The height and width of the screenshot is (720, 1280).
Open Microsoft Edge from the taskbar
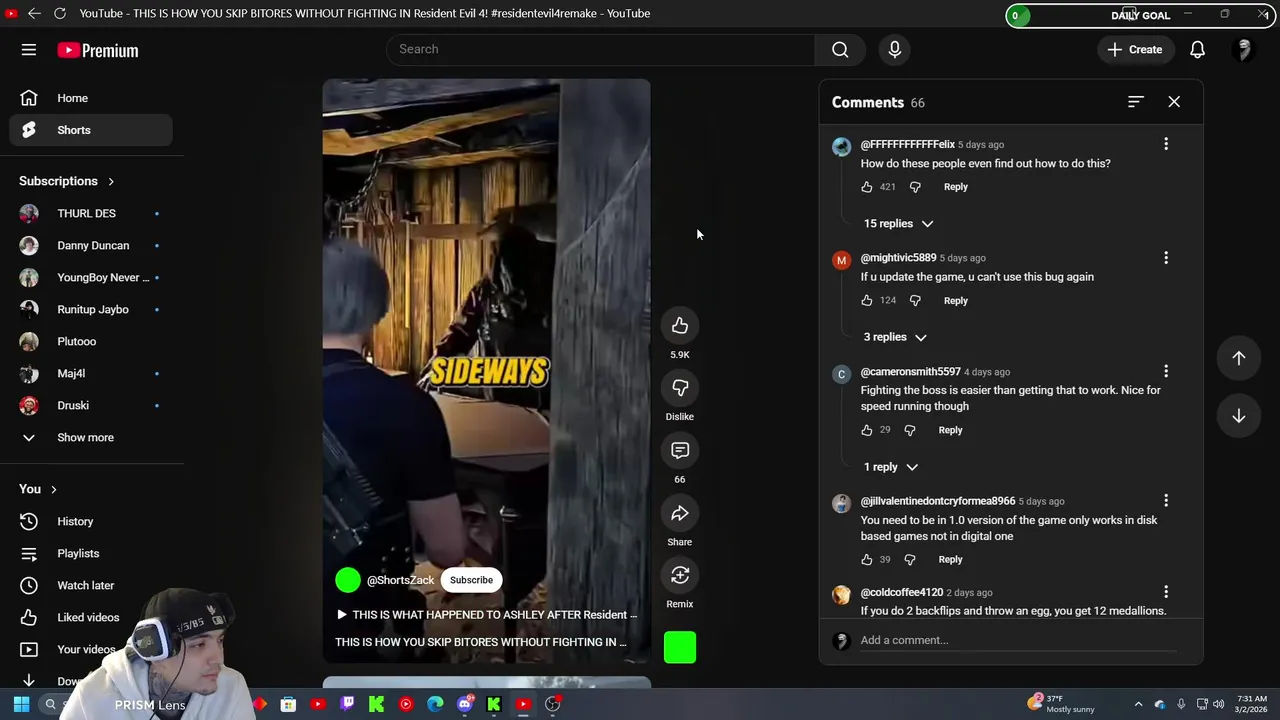[435, 704]
